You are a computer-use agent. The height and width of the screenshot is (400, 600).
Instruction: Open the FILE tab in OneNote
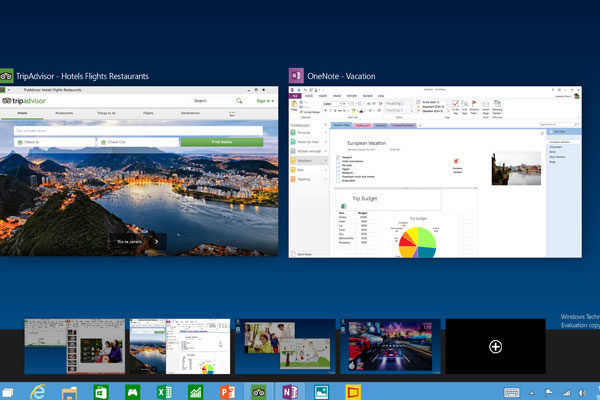point(295,96)
